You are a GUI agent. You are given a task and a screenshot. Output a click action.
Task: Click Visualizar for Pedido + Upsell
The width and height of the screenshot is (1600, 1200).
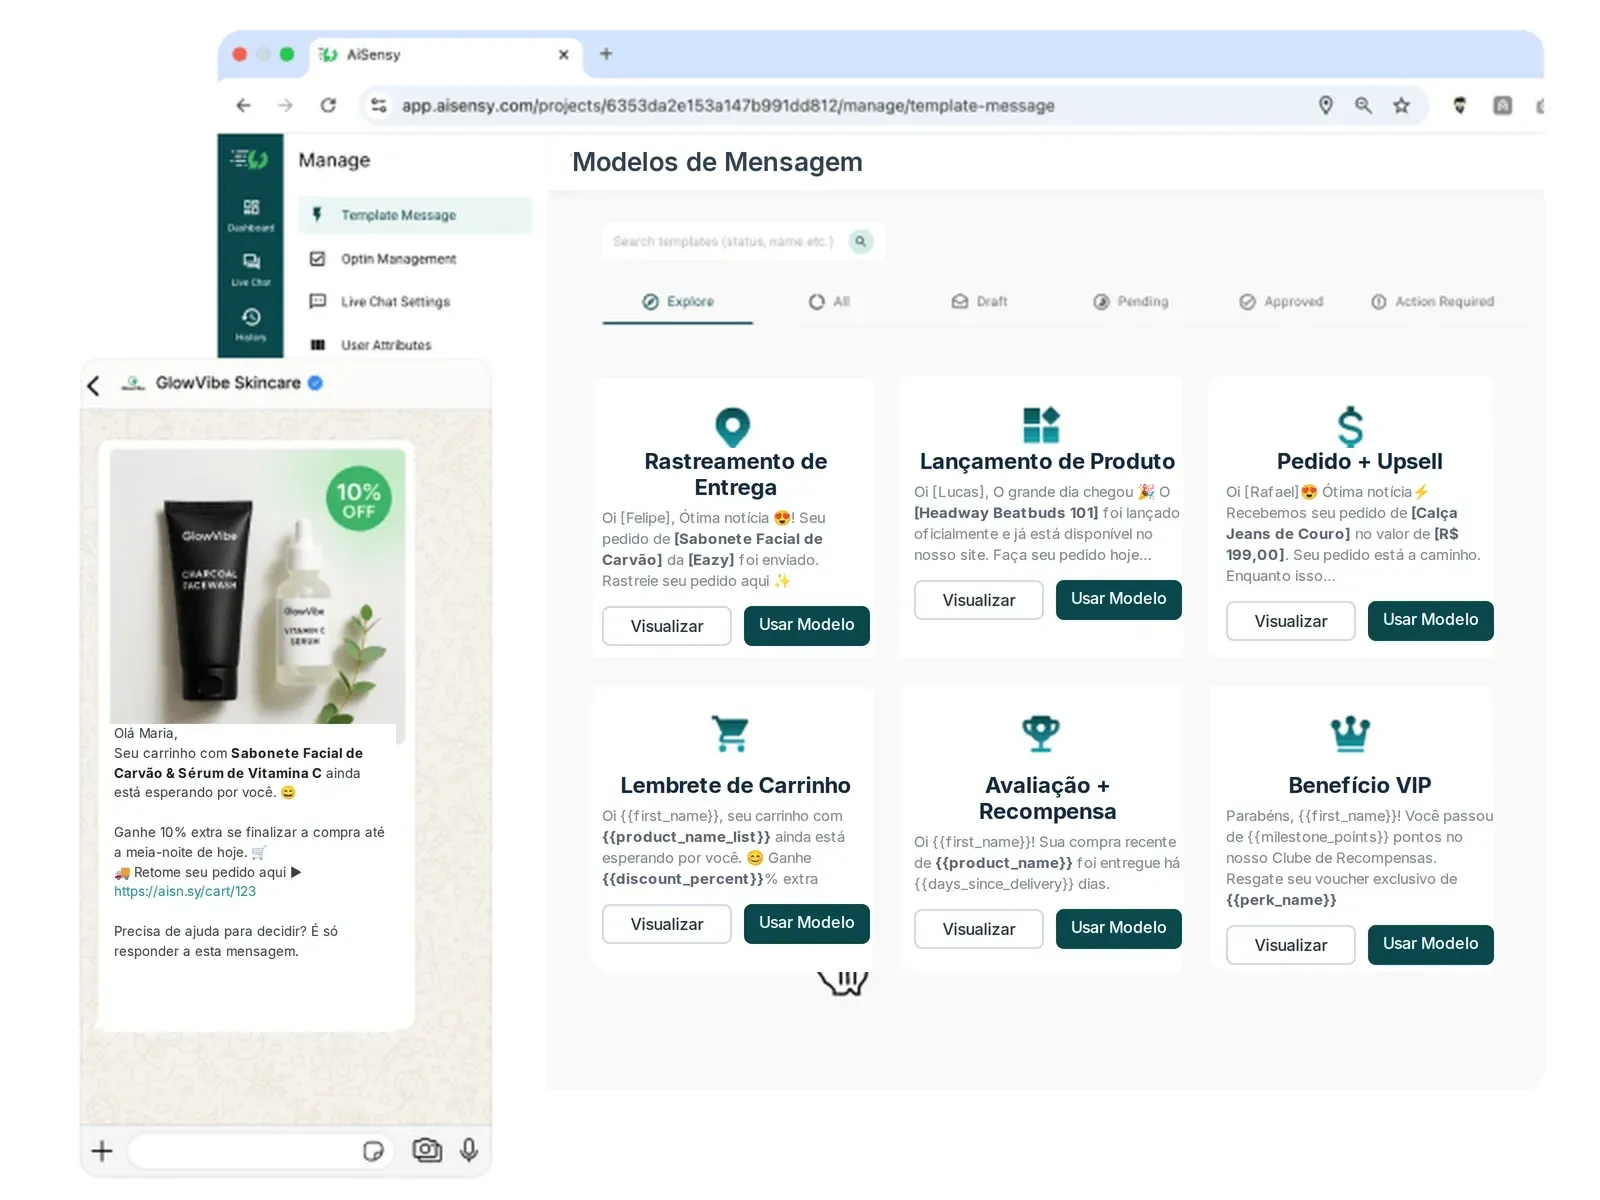click(1291, 621)
